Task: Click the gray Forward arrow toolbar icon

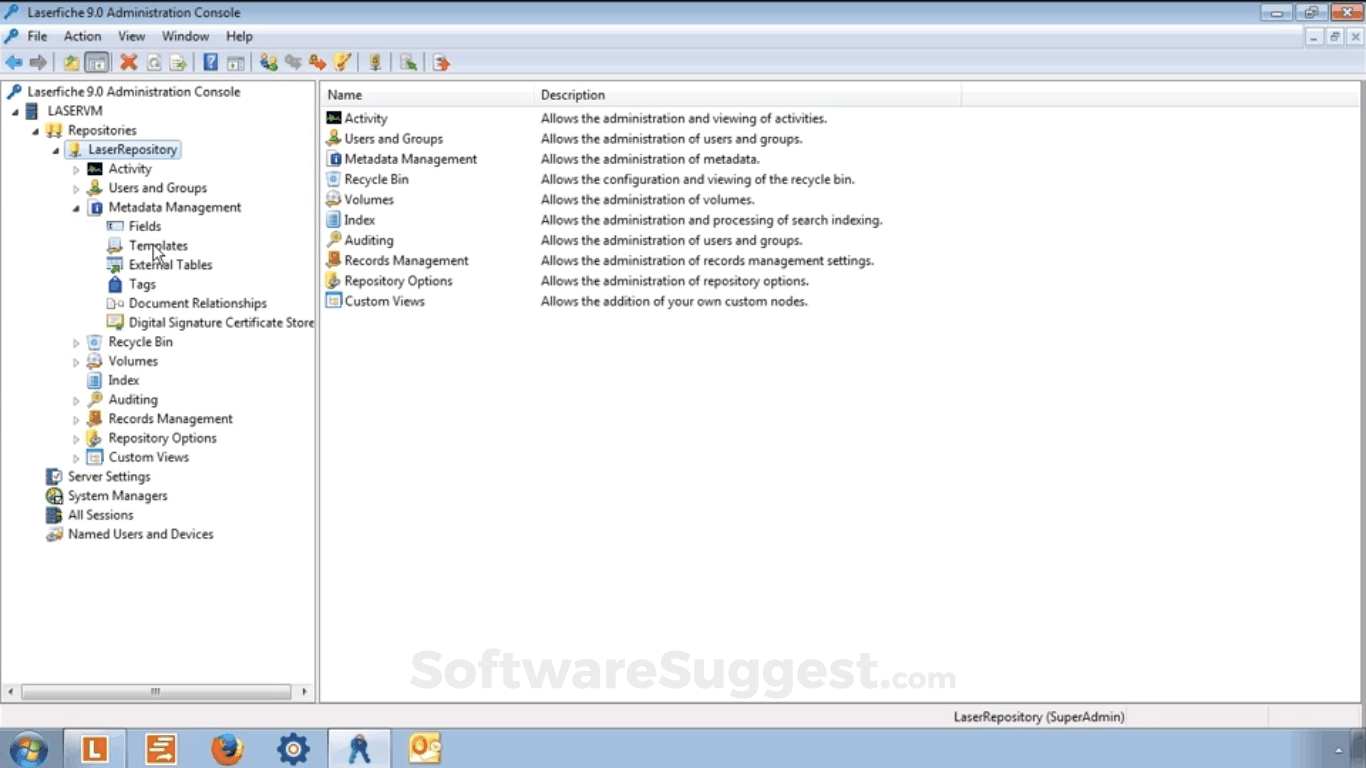Action: [38, 63]
